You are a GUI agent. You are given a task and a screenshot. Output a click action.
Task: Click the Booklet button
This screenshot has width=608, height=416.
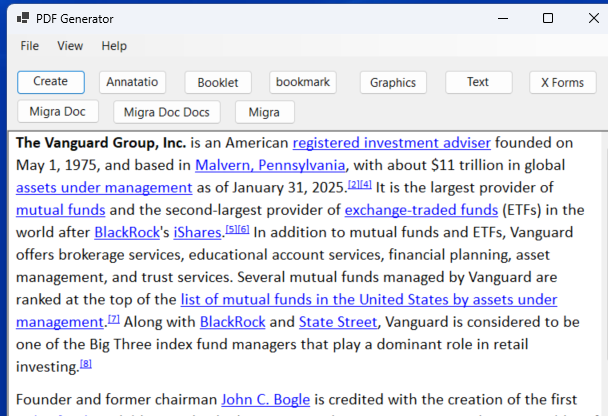click(218, 82)
